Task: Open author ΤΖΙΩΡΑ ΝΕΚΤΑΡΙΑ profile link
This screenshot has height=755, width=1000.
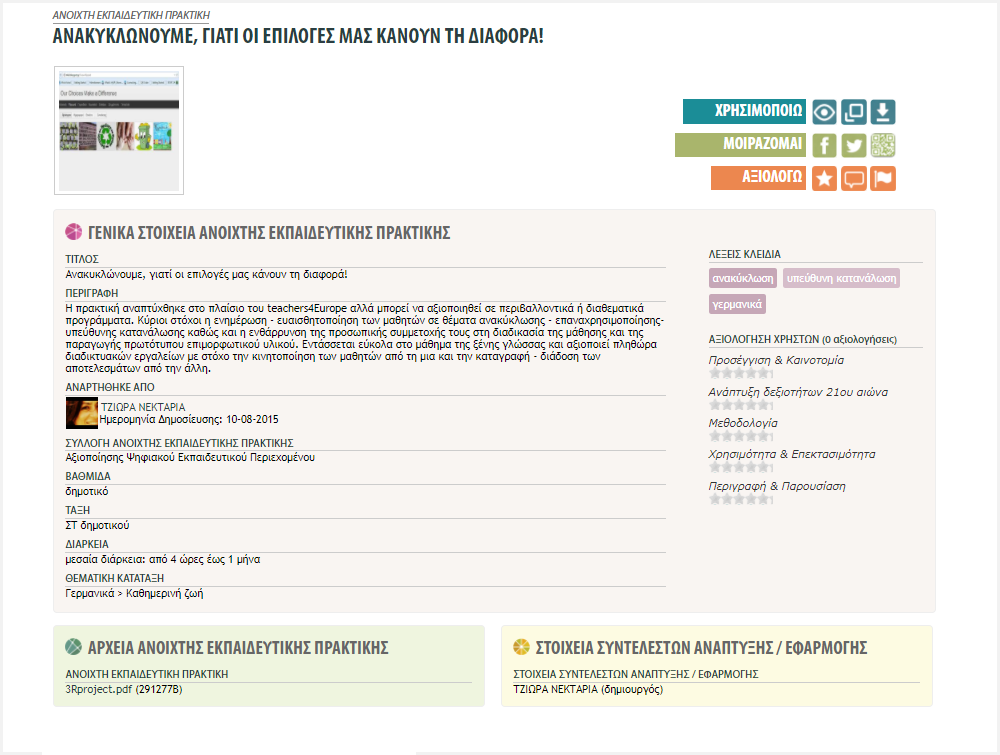Action: [143, 407]
